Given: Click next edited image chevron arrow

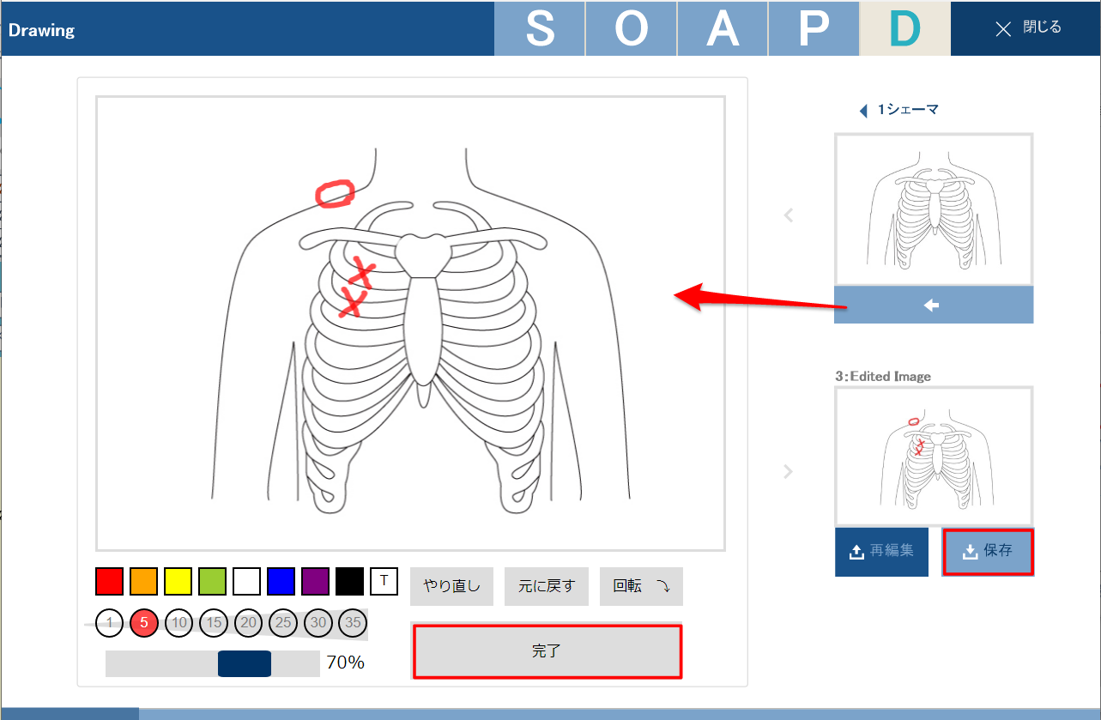Looking at the screenshot, I should (x=788, y=471).
